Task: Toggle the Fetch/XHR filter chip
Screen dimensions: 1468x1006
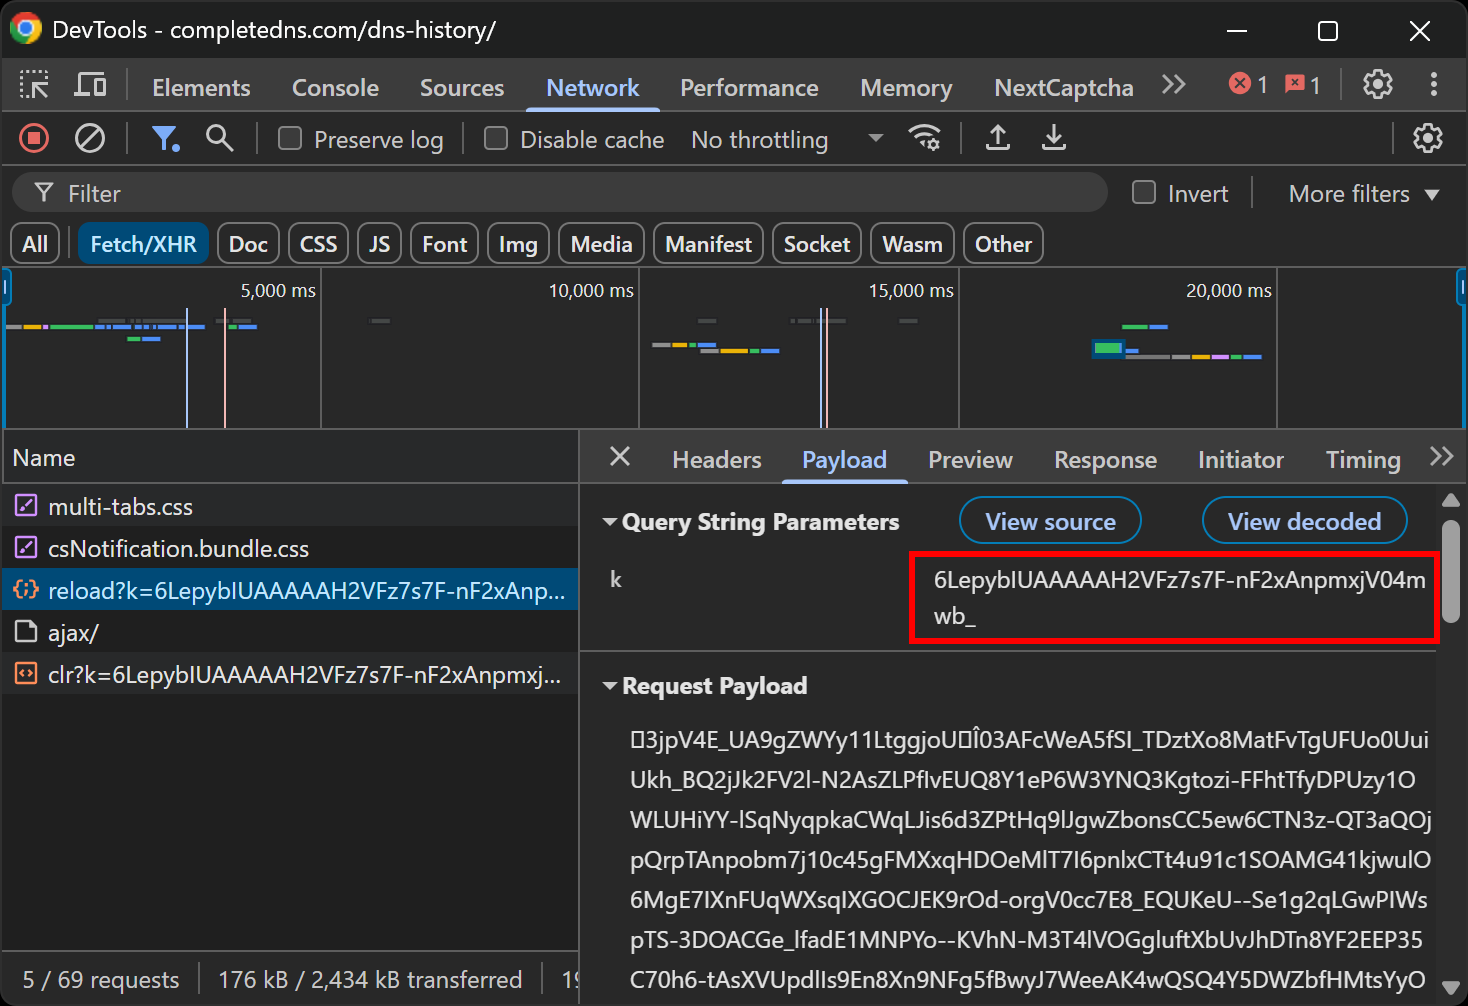Action: tap(143, 244)
